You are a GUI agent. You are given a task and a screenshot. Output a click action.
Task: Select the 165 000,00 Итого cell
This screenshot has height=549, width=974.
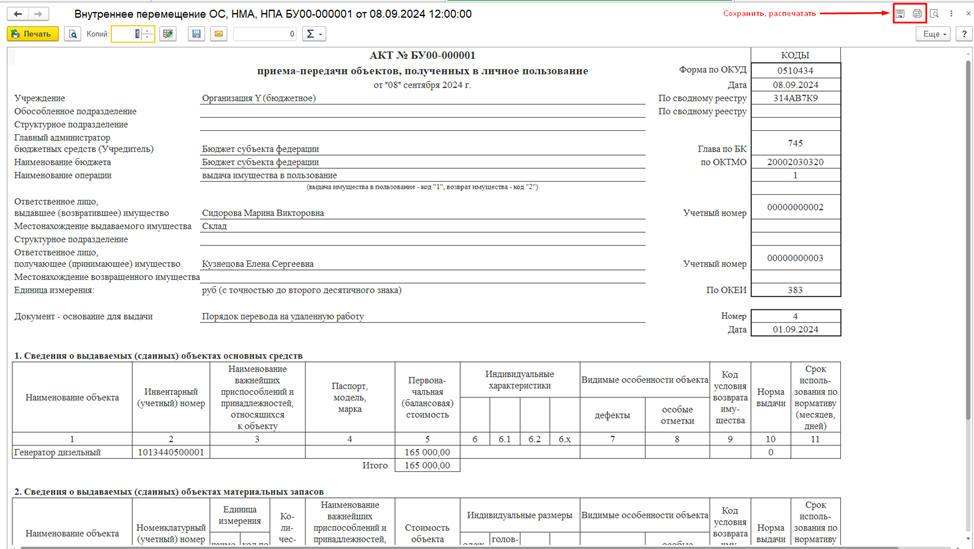click(x=427, y=465)
